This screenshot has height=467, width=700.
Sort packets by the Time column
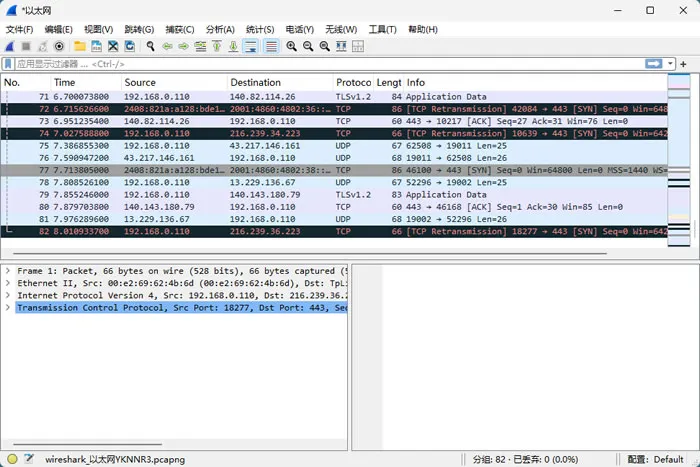click(86, 83)
